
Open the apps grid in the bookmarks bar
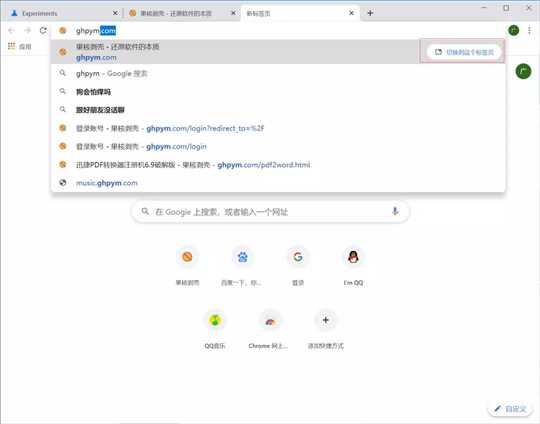click(12, 46)
